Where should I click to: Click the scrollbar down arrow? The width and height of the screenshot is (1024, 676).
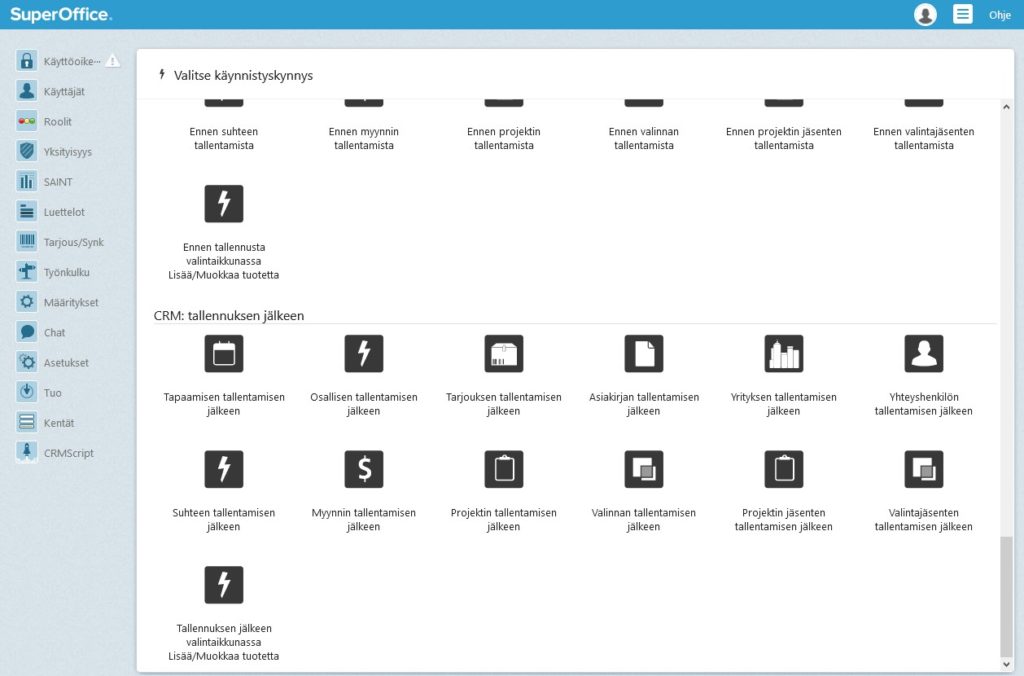tap(1006, 664)
